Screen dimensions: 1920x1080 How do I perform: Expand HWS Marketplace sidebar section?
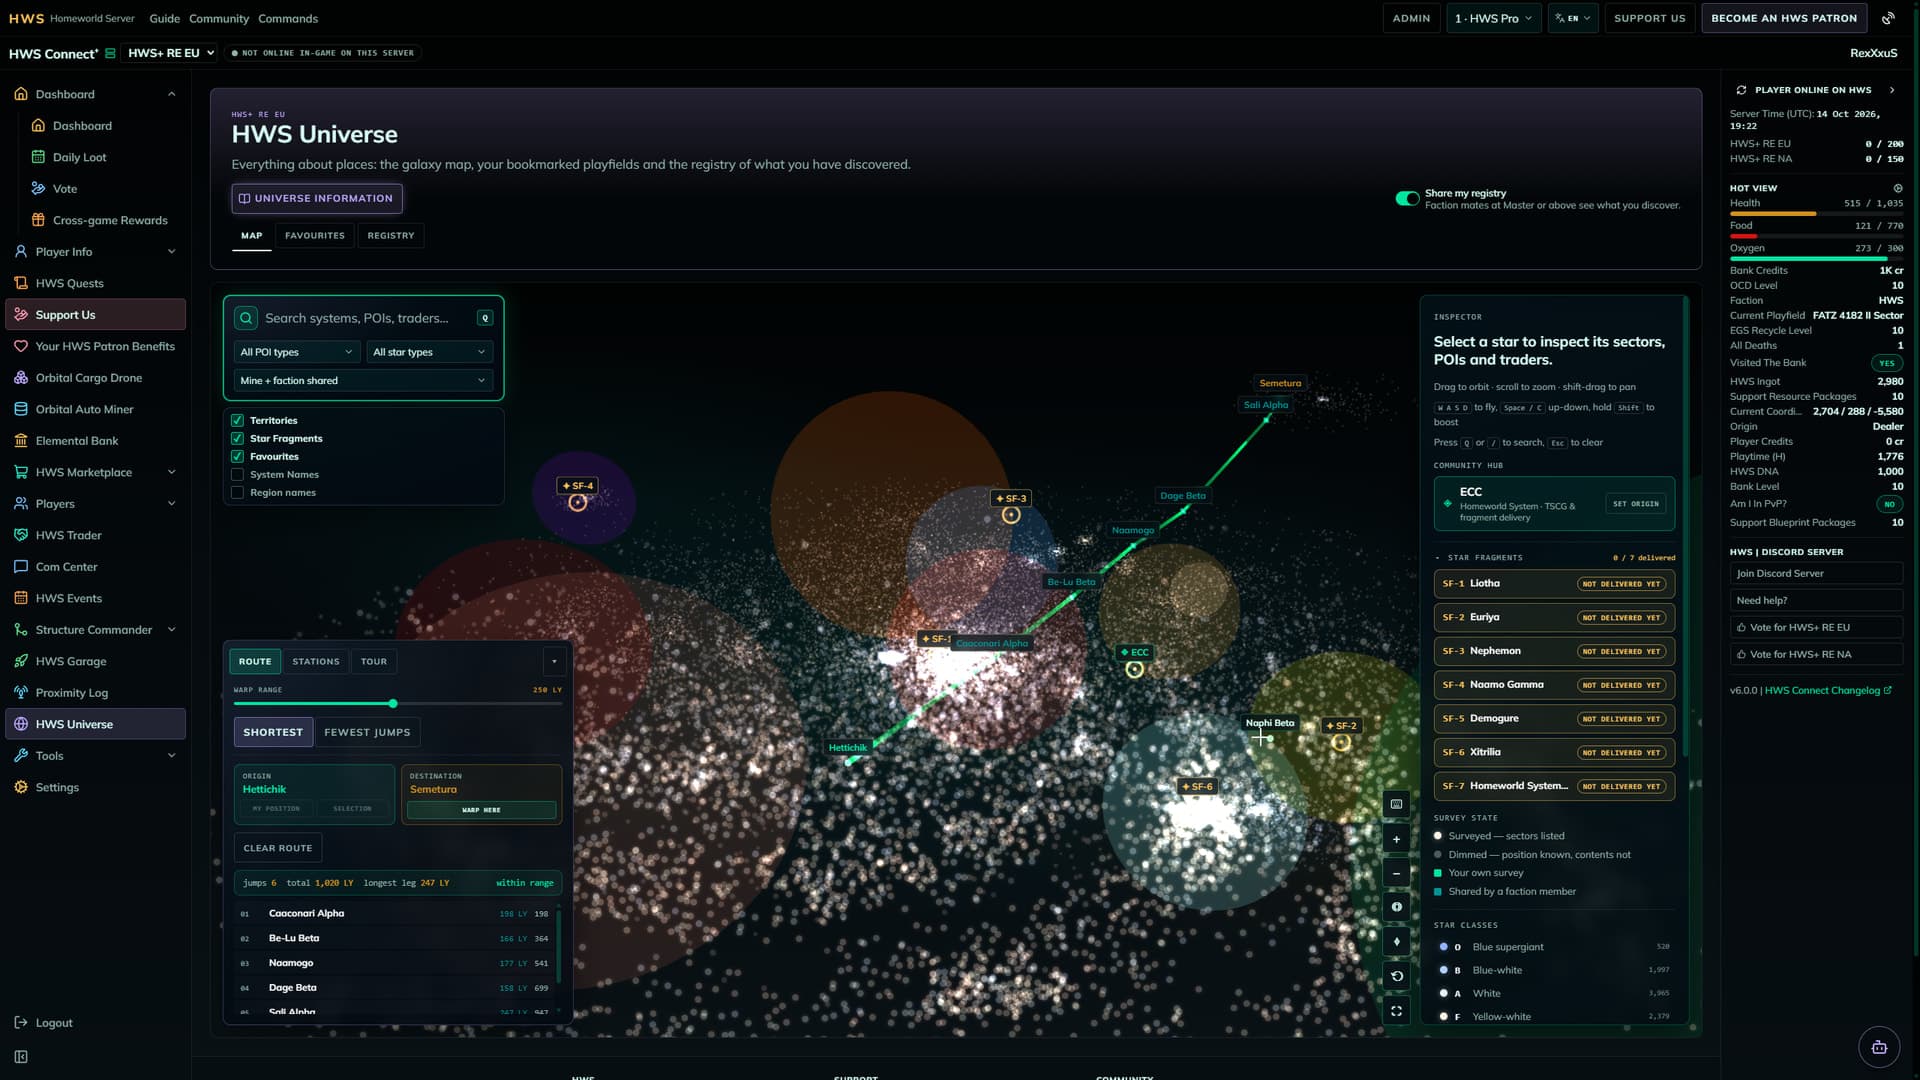(95, 472)
